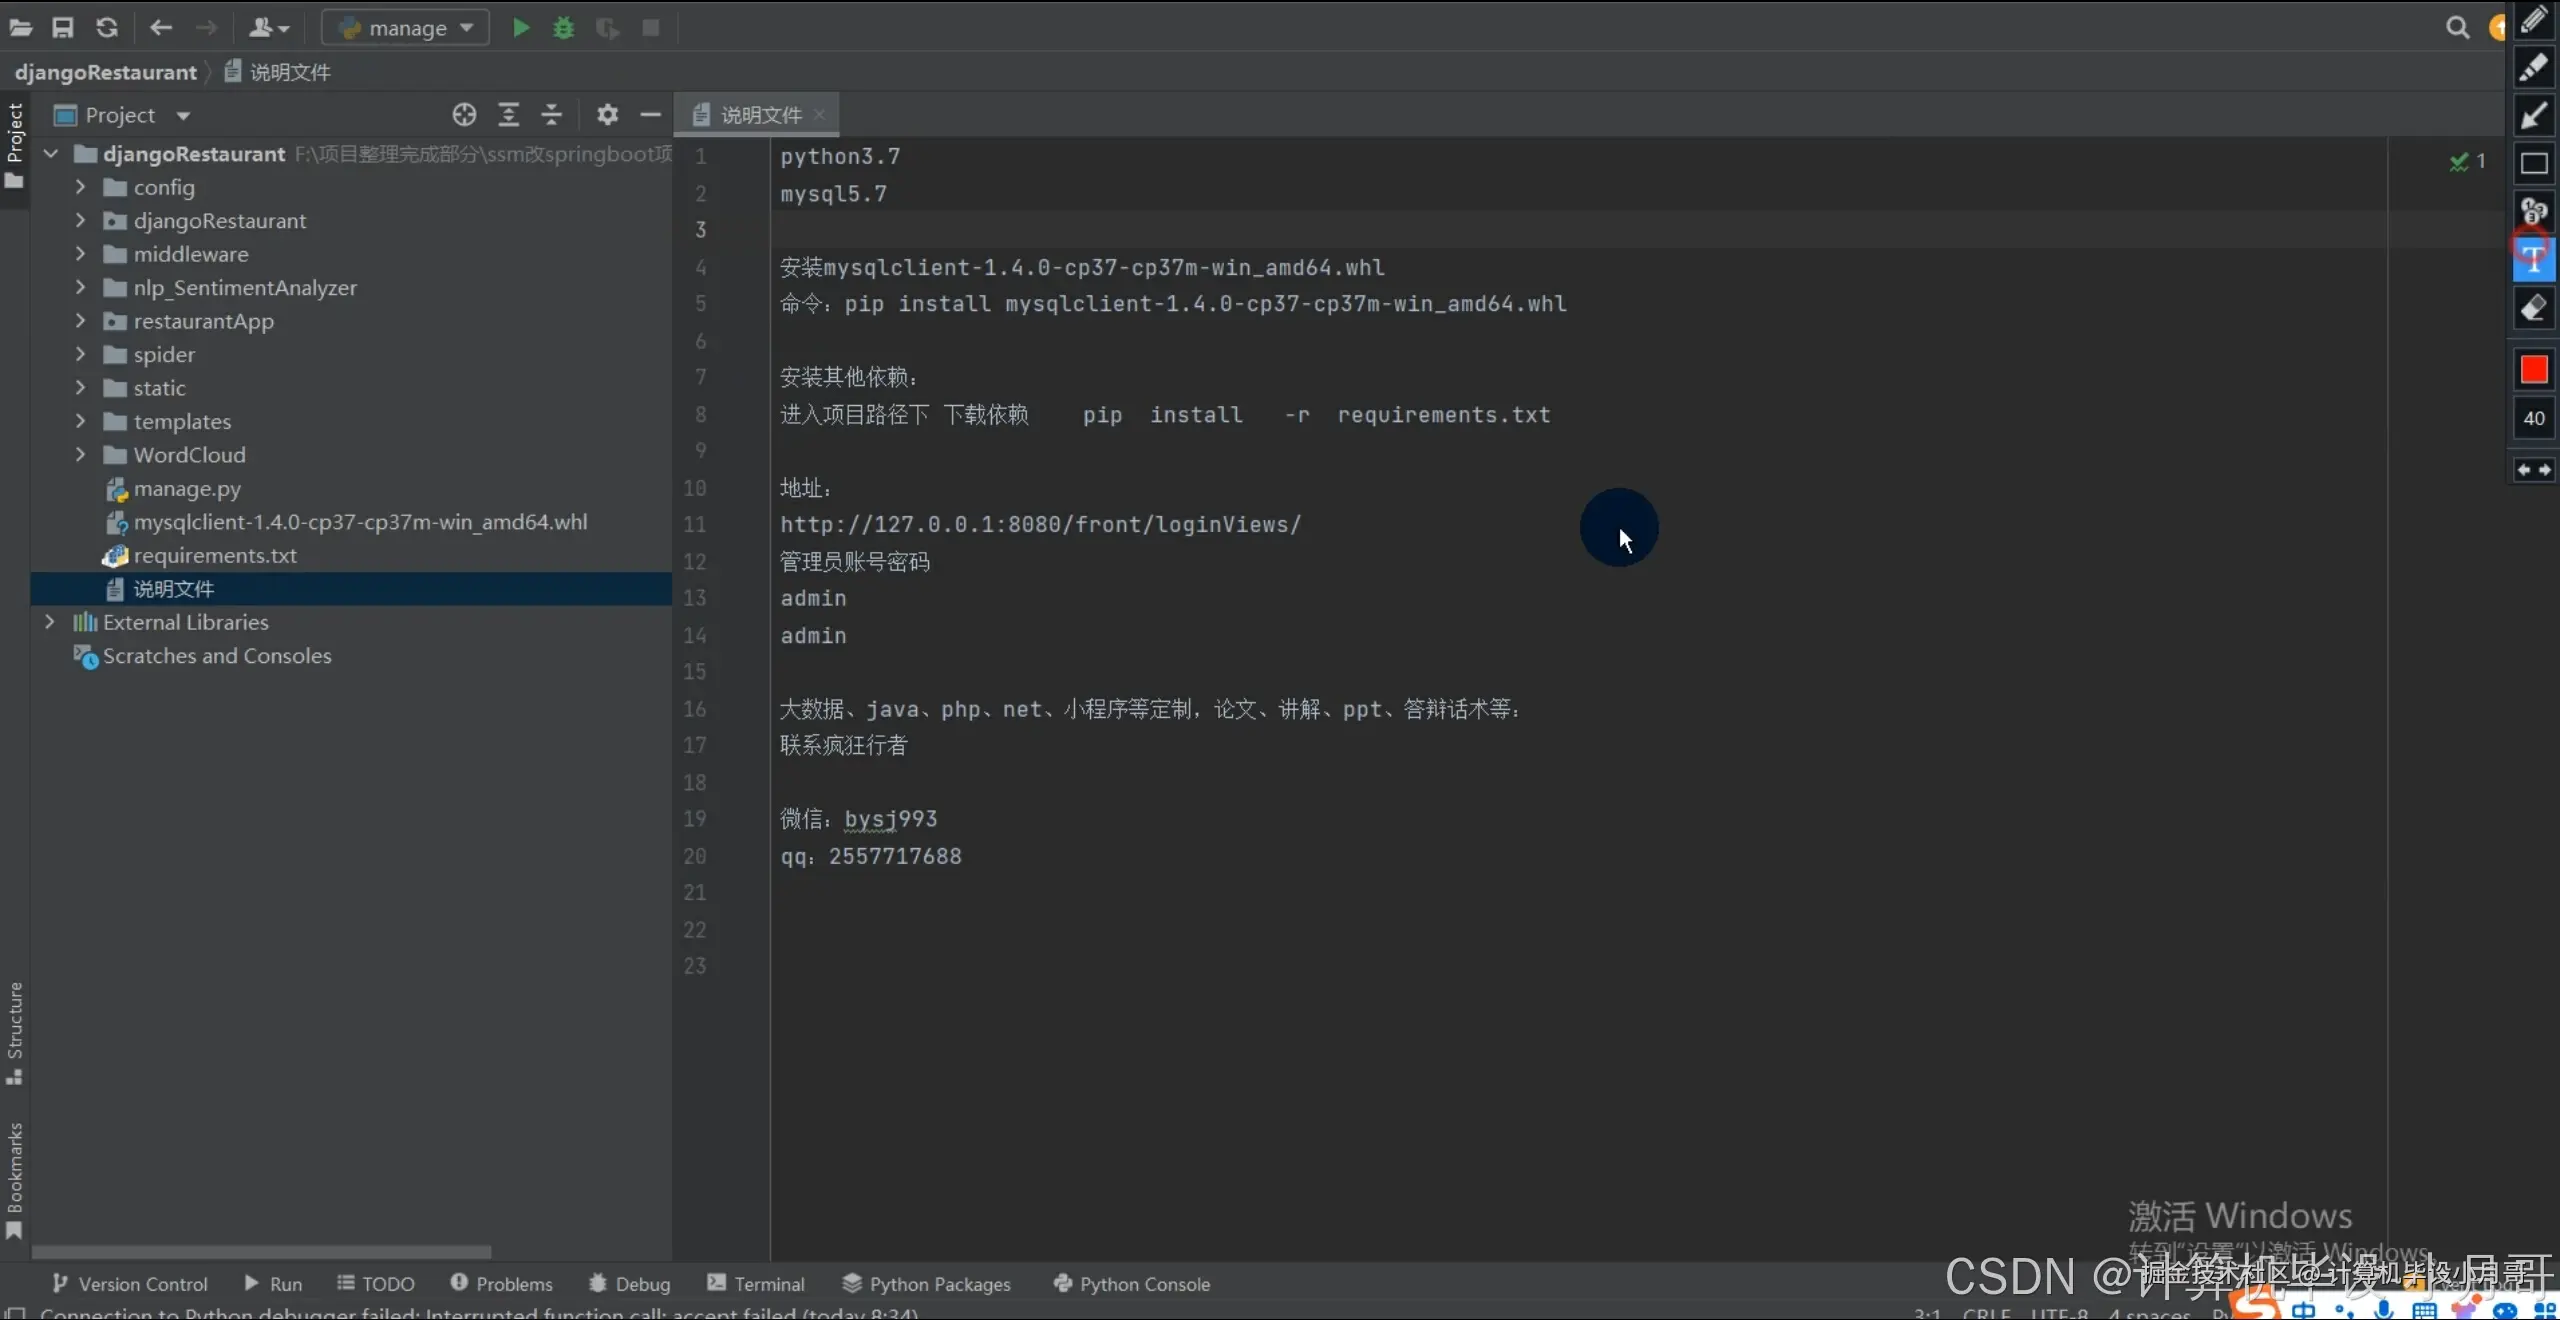Screen dimensions: 2560x1320
Task: Select the text T annotation tool
Action: [x=2533, y=259]
